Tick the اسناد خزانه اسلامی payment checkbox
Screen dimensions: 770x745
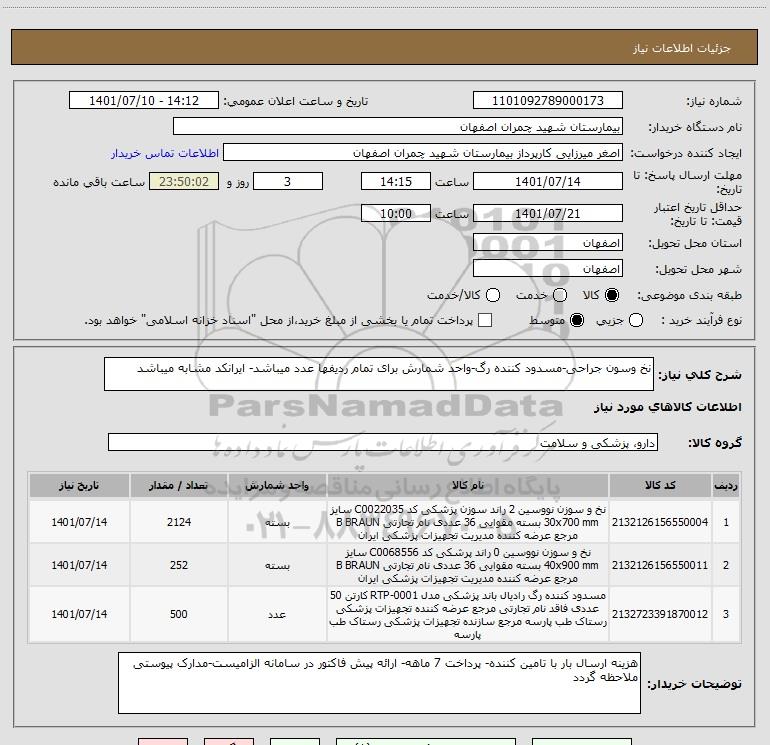(x=485, y=320)
